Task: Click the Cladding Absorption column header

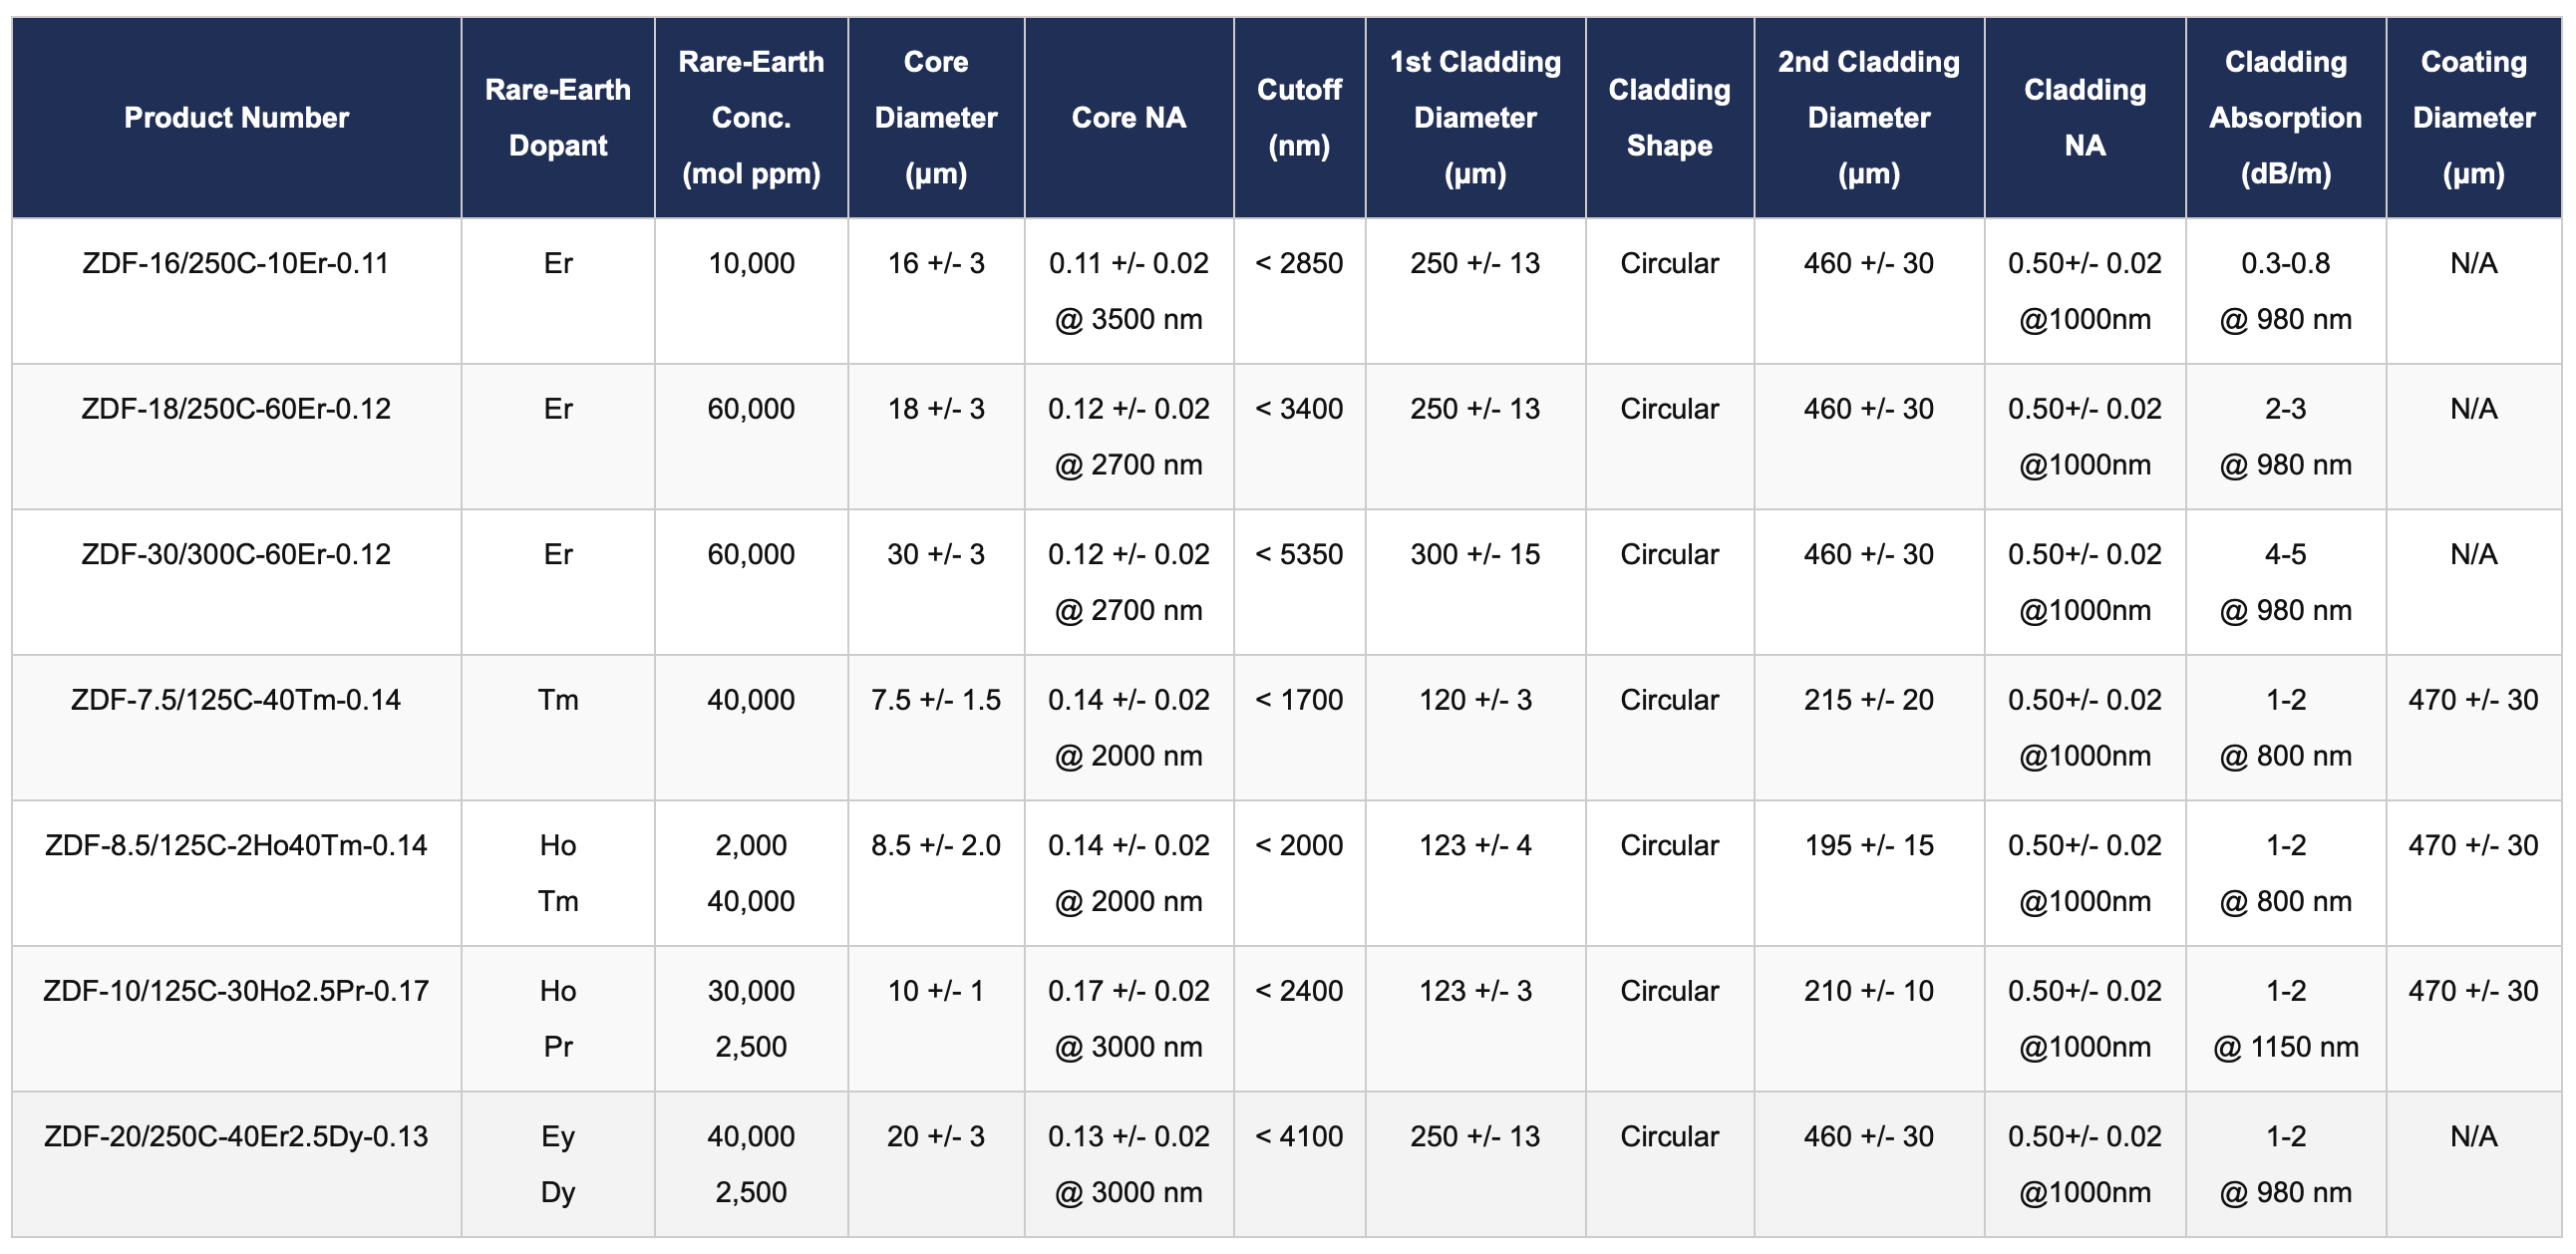Action: pyautogui.click(x=2284, y=118)
